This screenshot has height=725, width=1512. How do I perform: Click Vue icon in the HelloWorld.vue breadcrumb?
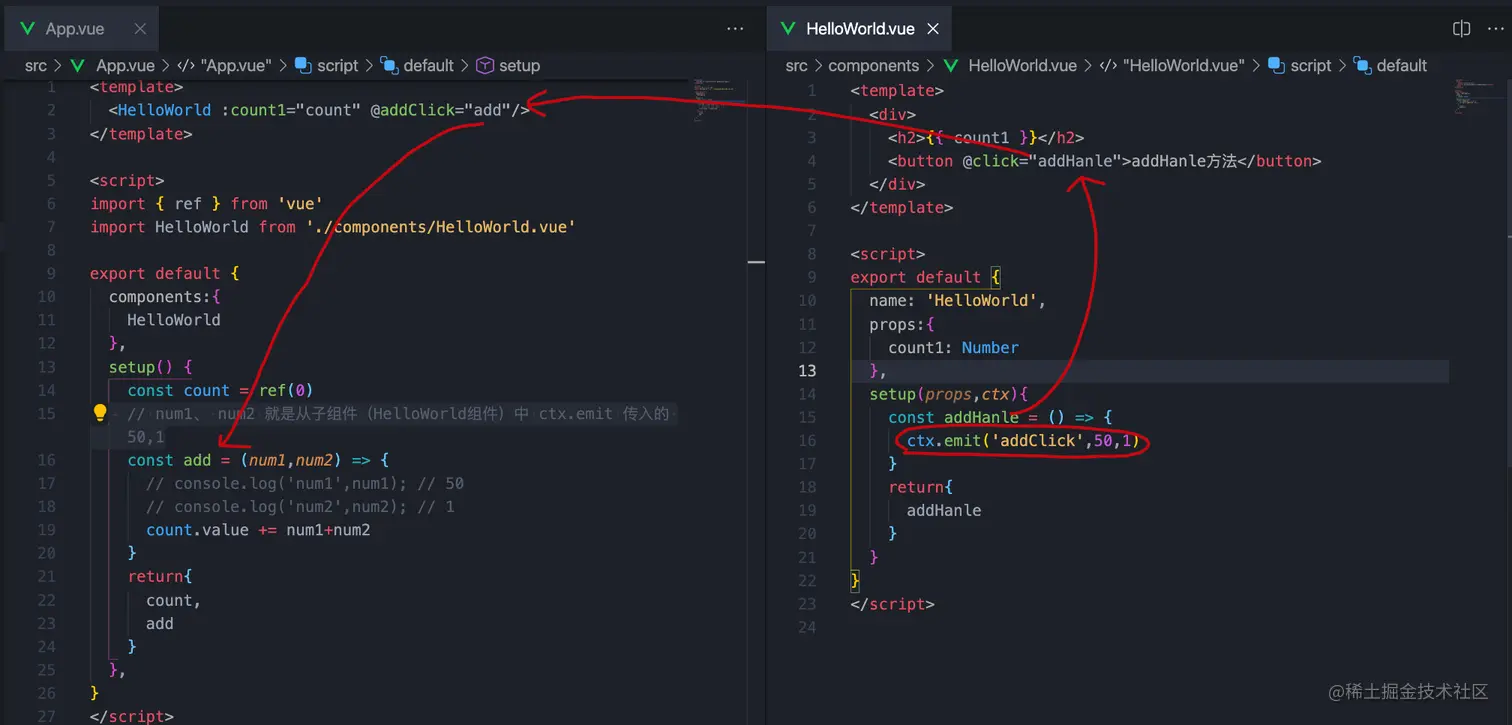click(950, 66)
